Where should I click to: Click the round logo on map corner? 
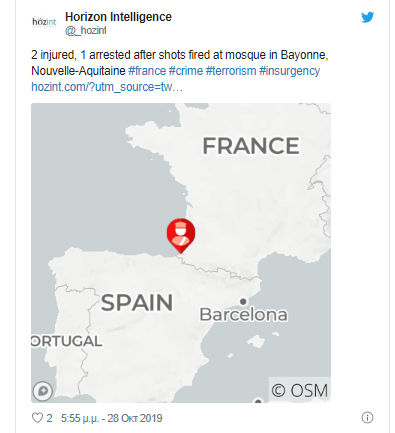click(x=43, y=390)
